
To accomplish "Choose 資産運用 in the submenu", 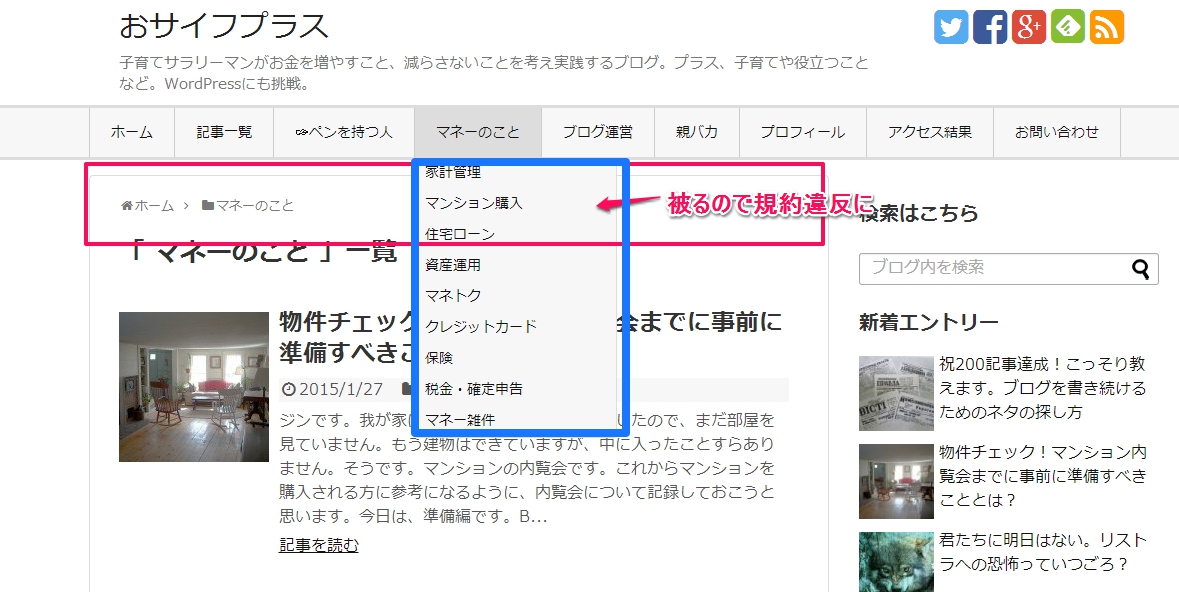I will 453,265.
